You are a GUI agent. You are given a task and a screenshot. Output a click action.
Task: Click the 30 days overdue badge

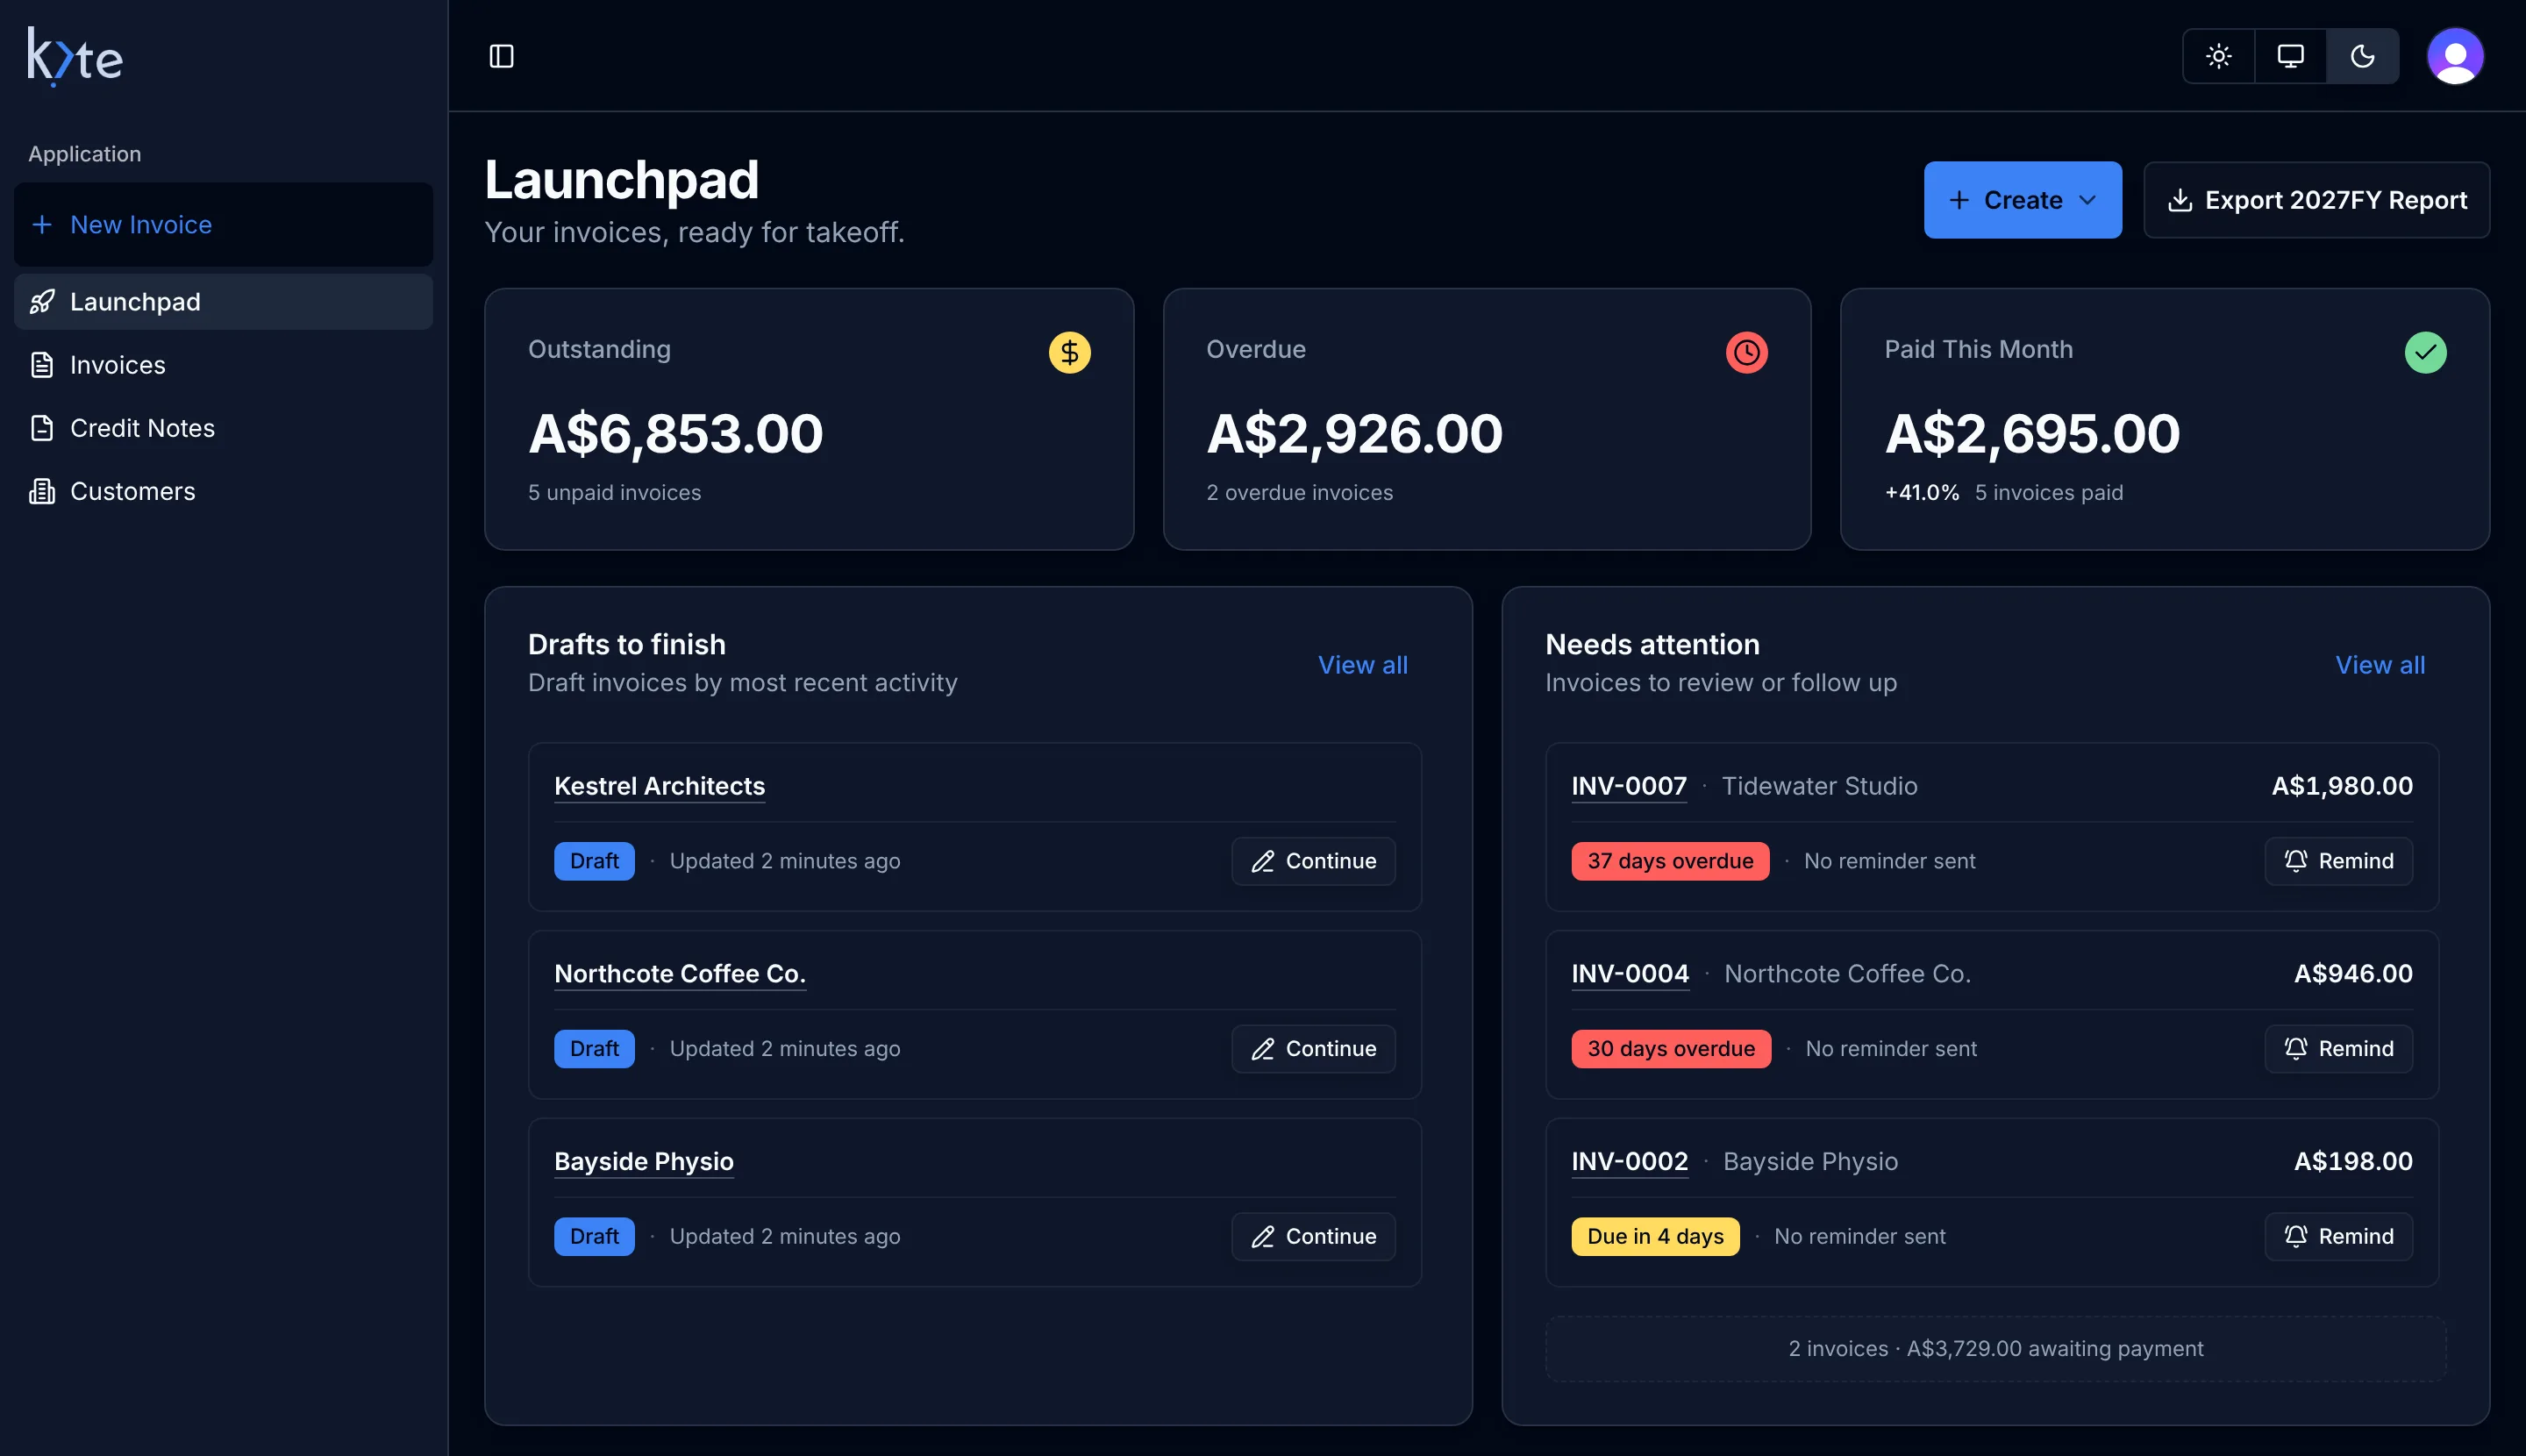click(1671, 1048)
